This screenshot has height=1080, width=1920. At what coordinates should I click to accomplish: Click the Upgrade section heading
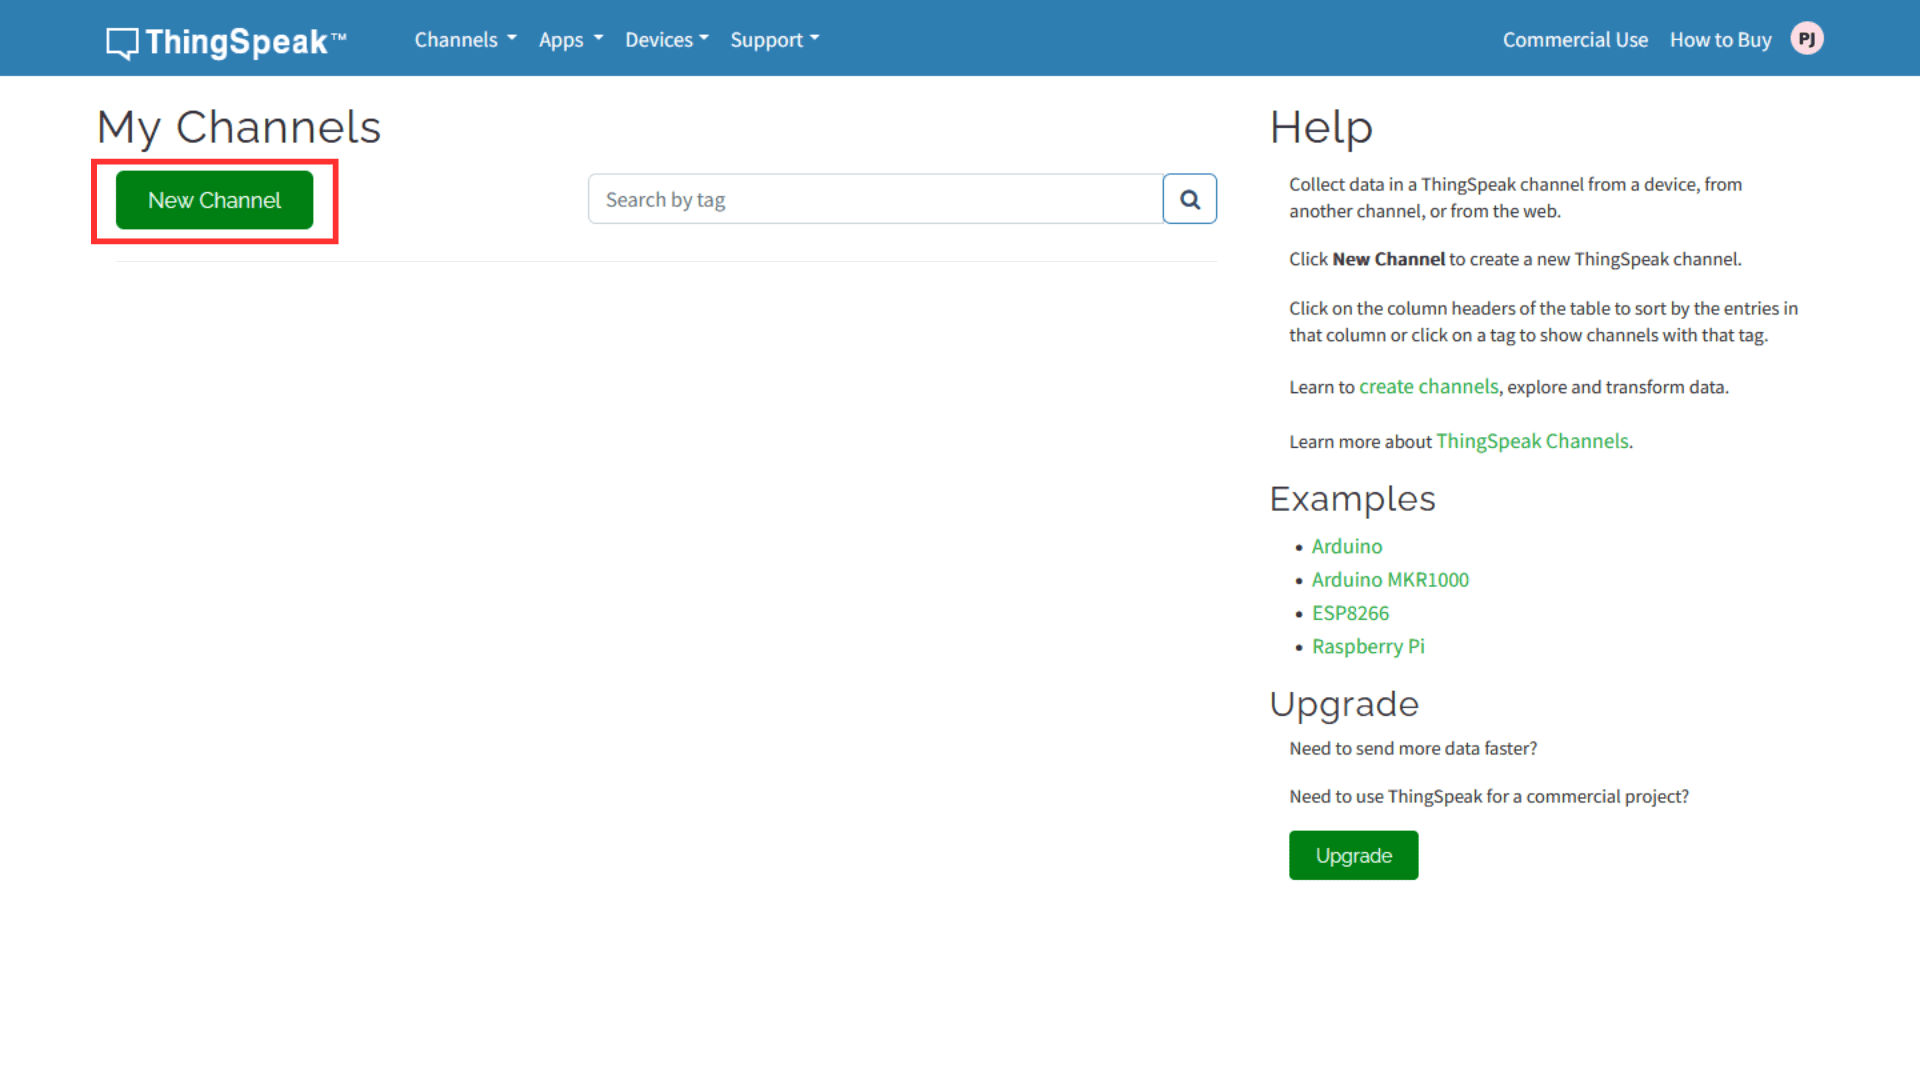pyautogui.click(x=1344, y=704)
